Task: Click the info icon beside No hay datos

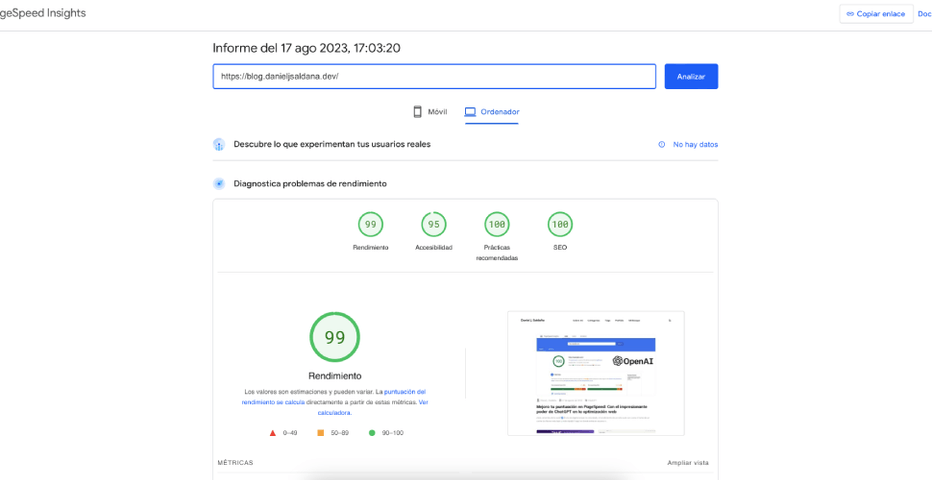Action: 662,144
